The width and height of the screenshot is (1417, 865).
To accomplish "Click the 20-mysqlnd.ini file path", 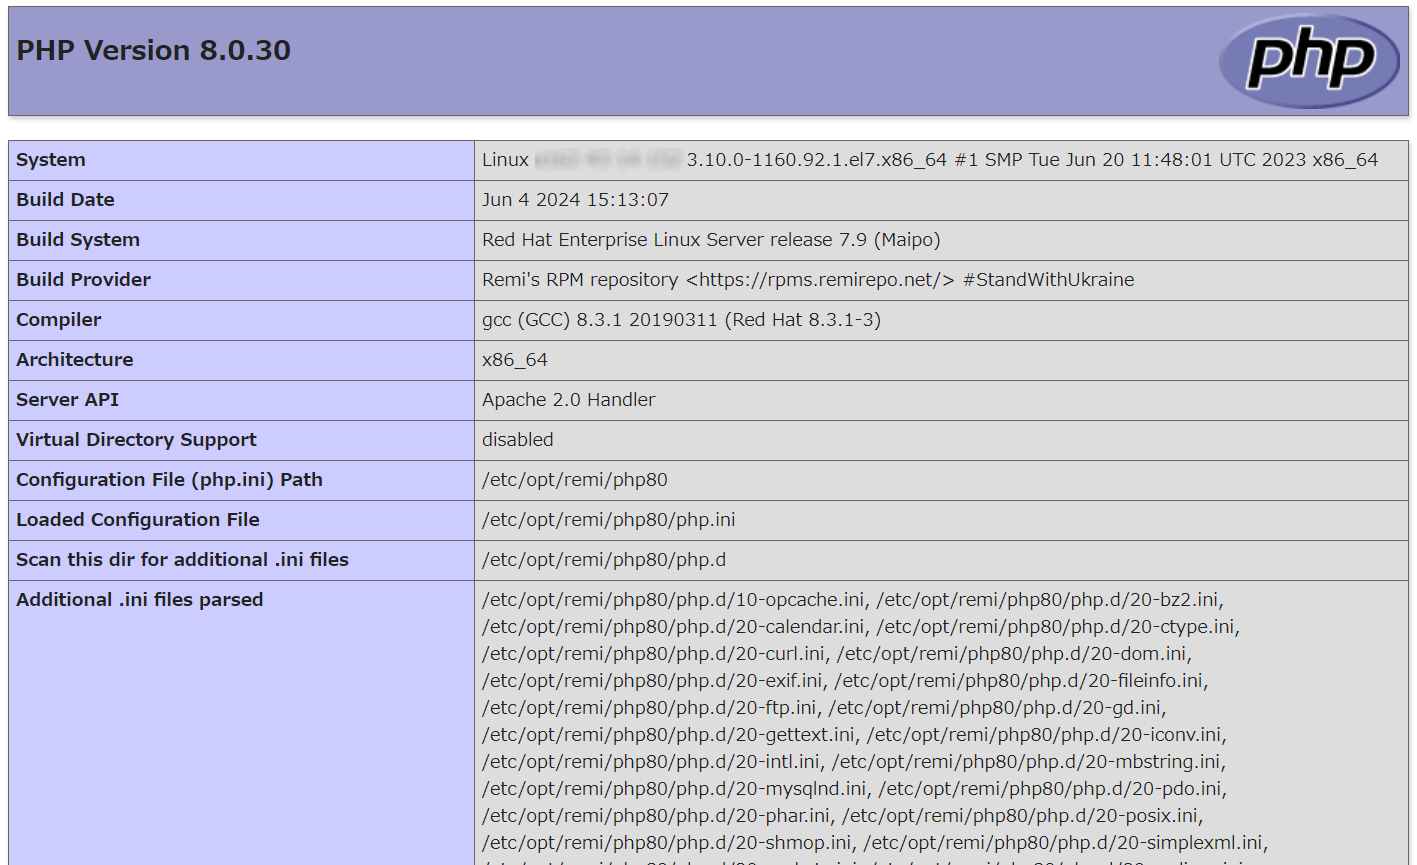I will (x=675, y=789).
